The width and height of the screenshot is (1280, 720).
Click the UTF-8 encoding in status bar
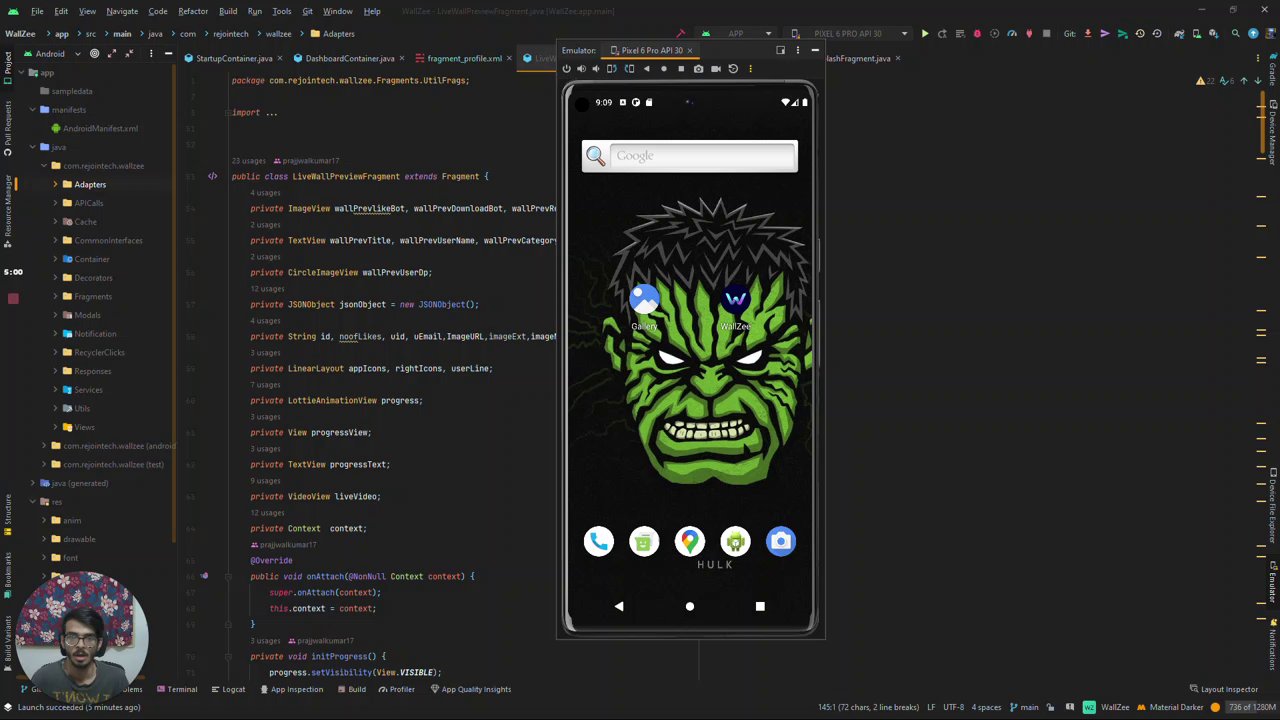[x=953, y=708]
